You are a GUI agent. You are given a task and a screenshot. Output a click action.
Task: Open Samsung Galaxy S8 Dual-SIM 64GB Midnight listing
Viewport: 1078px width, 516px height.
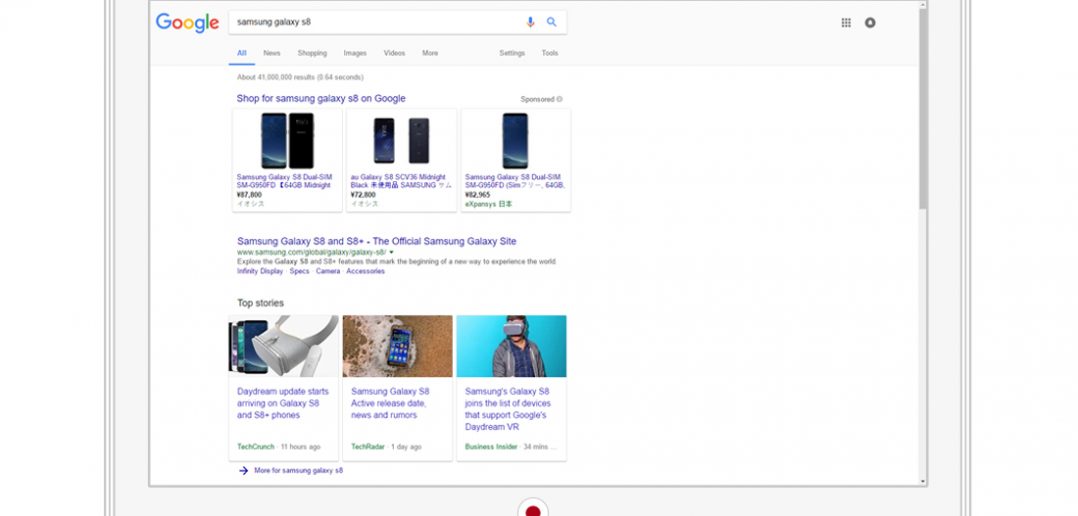[284, 181]
